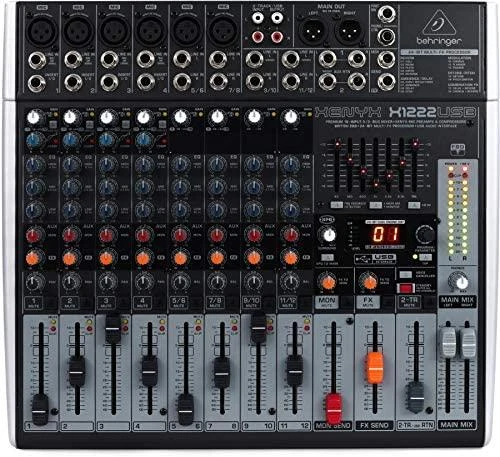Click the channel 5/6 fader cap

(x=185, y=410)
